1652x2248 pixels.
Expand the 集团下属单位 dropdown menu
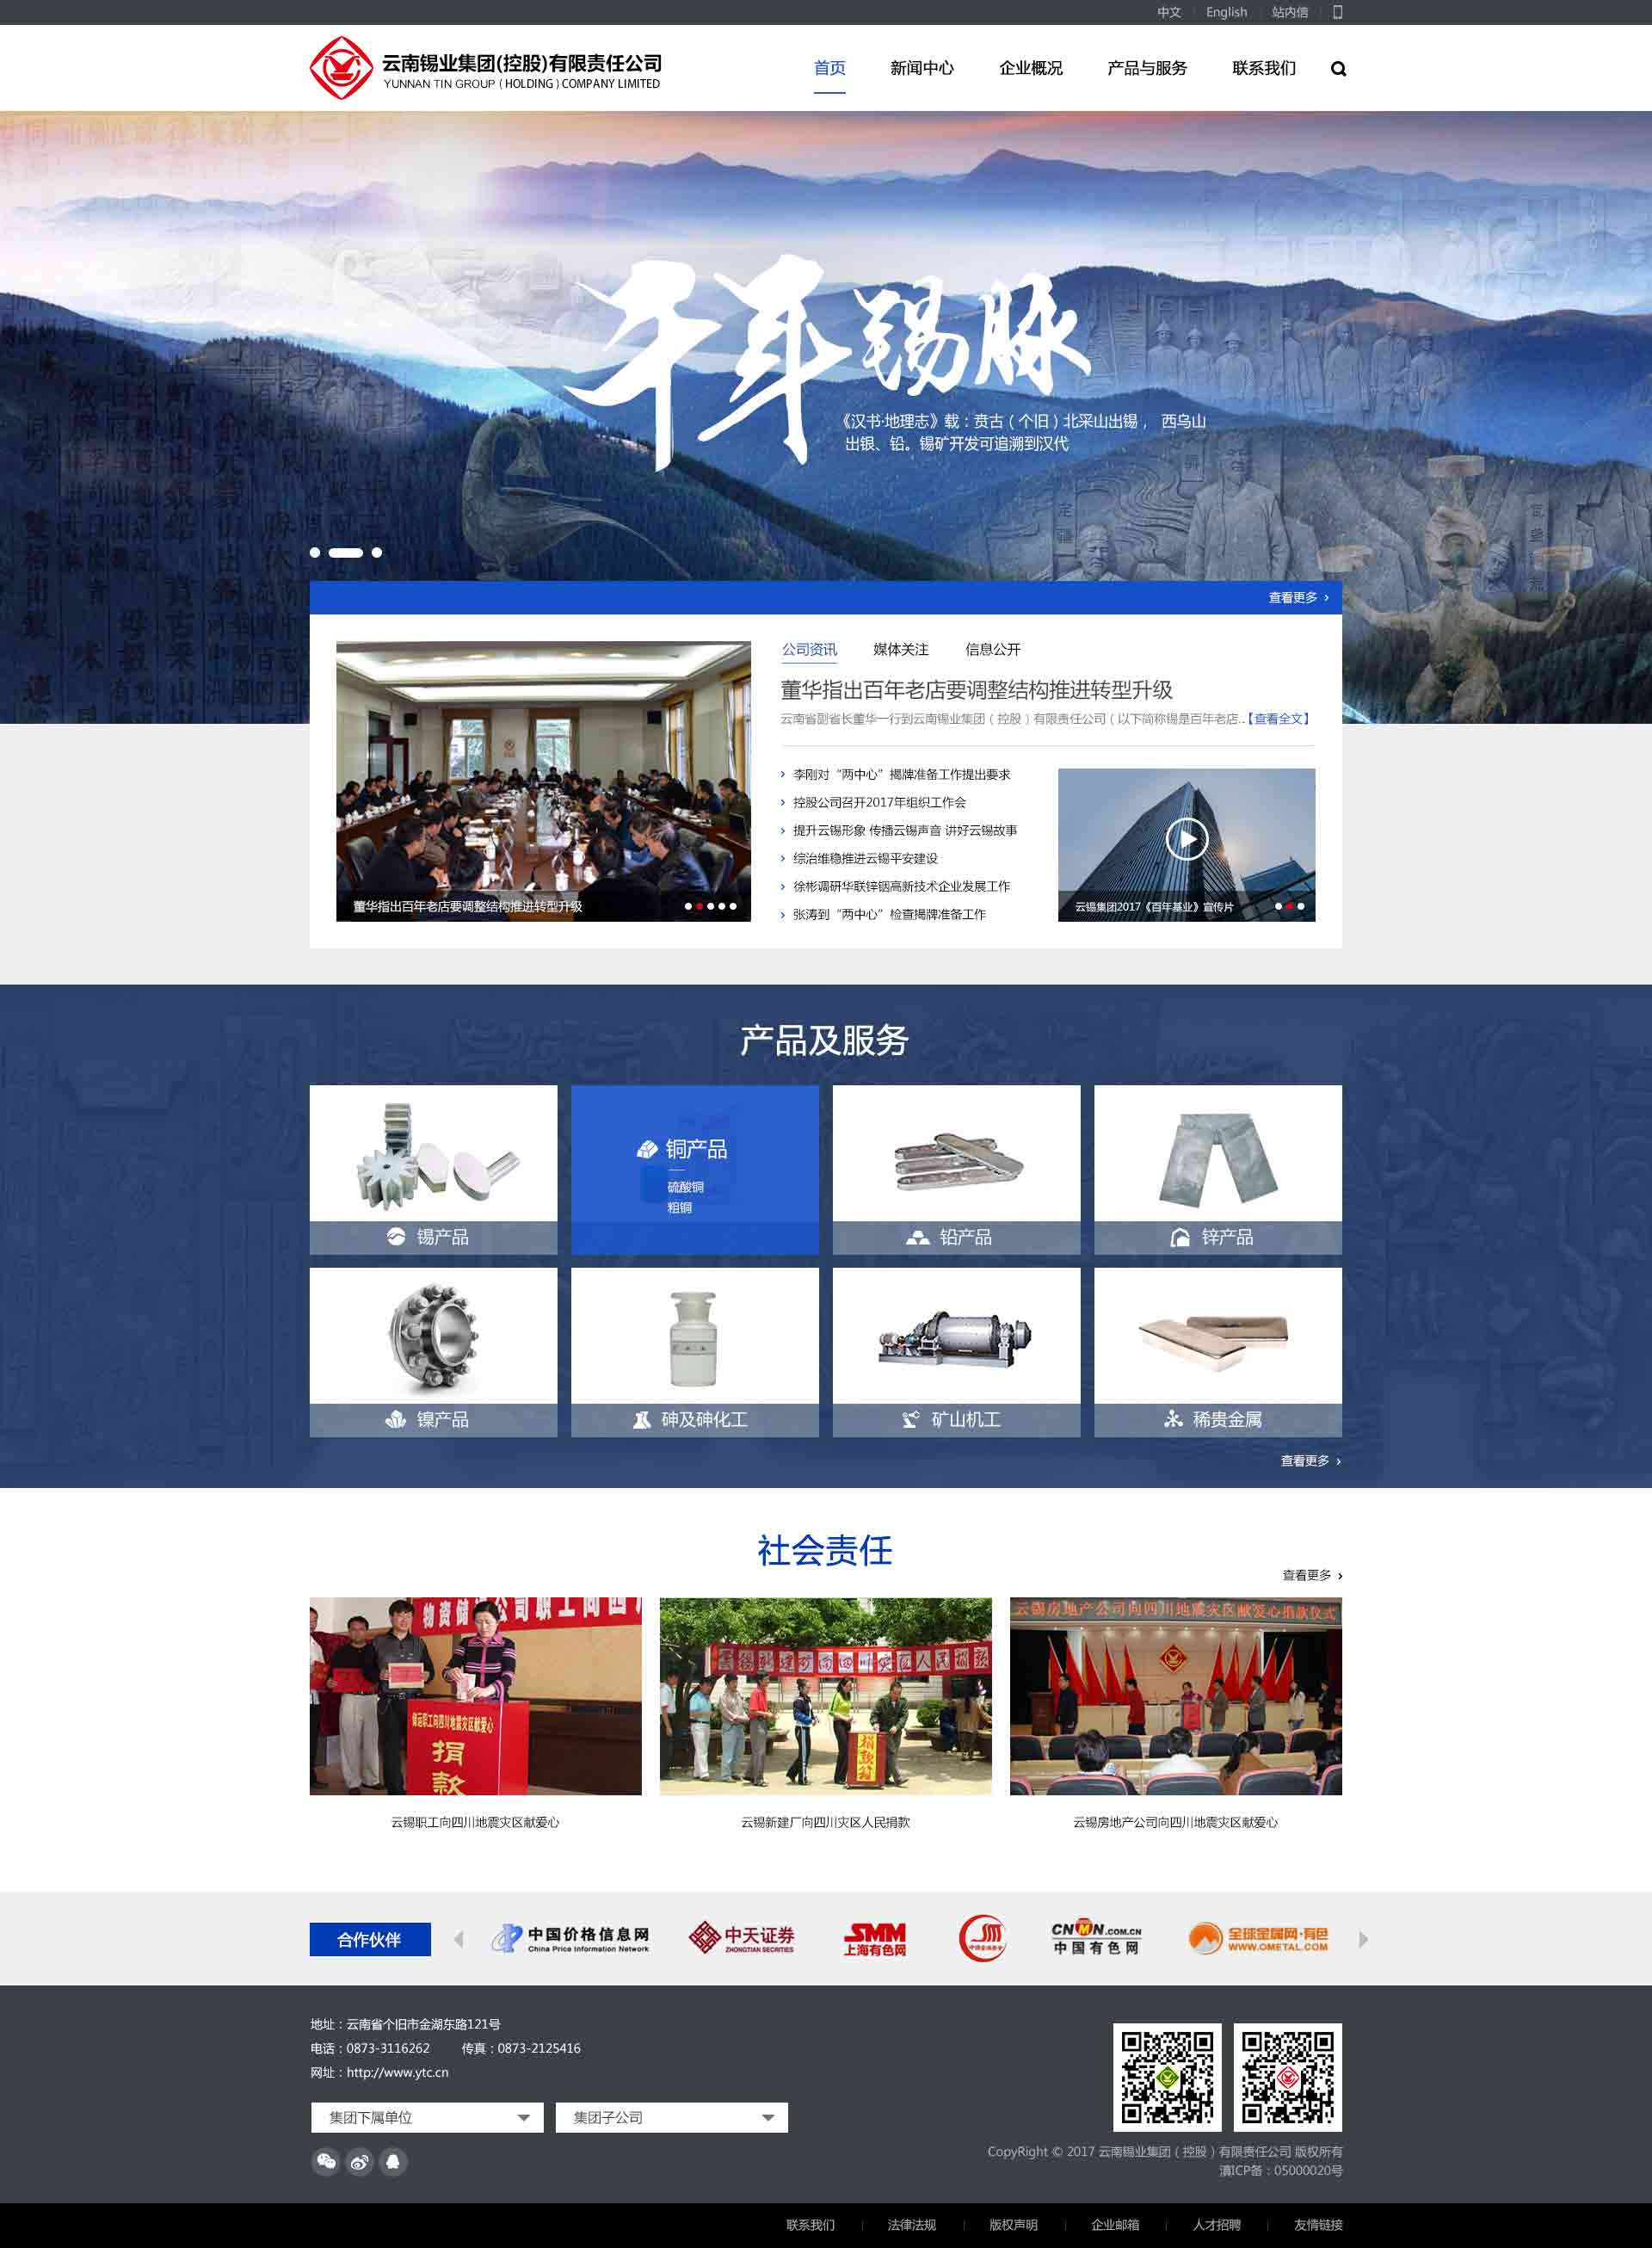[x=421, y=2117]
